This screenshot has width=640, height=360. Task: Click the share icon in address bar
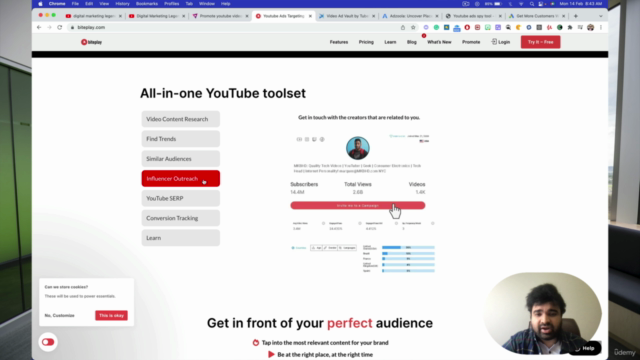403,27
